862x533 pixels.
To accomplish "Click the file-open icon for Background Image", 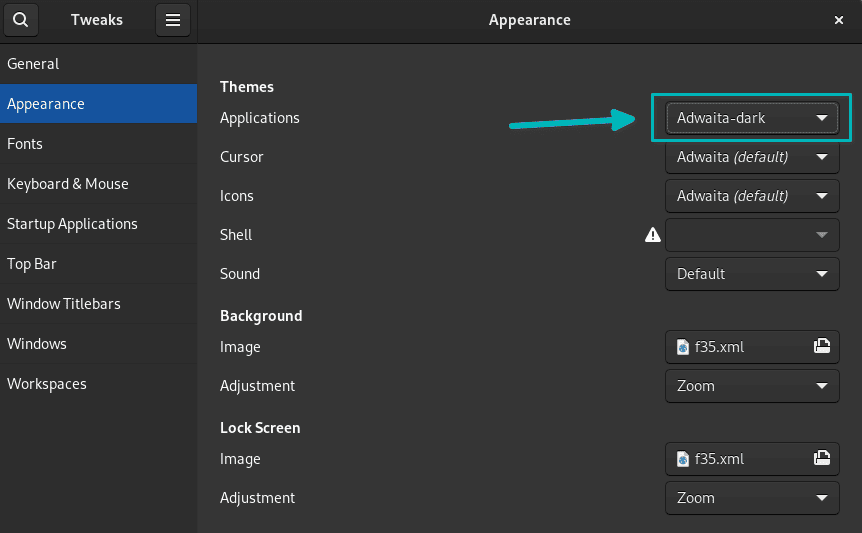I will [x=822, y=346].
